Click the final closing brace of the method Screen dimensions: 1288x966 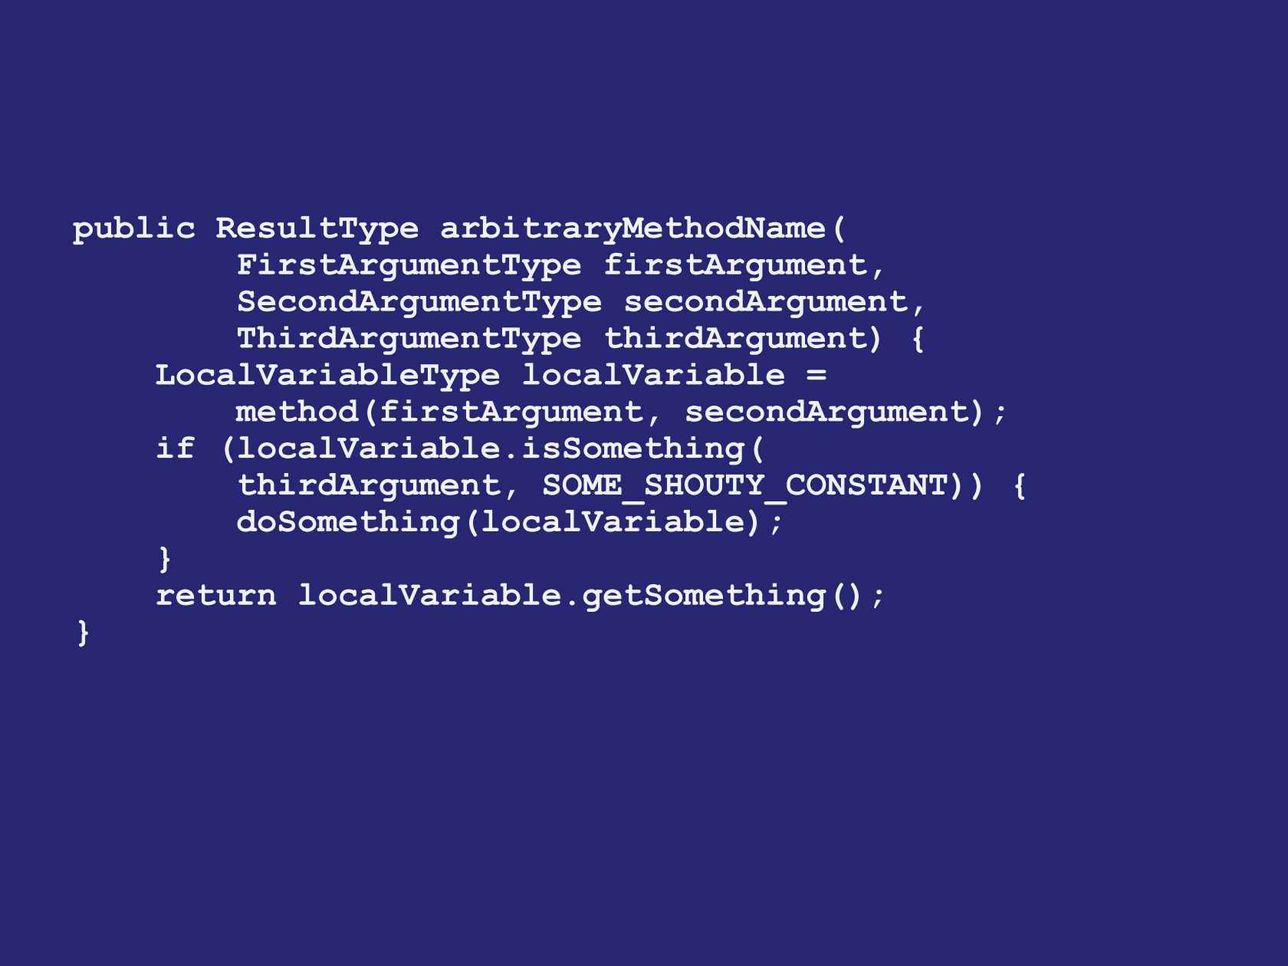84,633
